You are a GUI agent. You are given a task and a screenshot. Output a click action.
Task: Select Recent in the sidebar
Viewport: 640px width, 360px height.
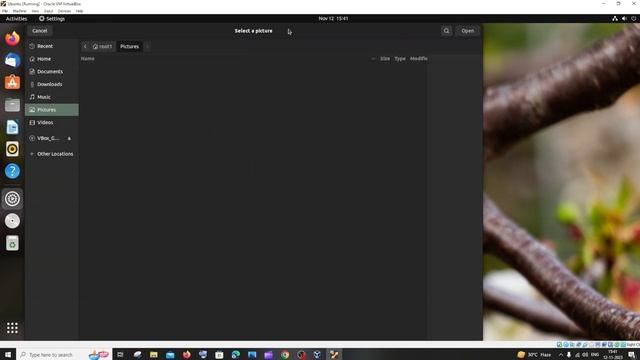coord(51,46)
